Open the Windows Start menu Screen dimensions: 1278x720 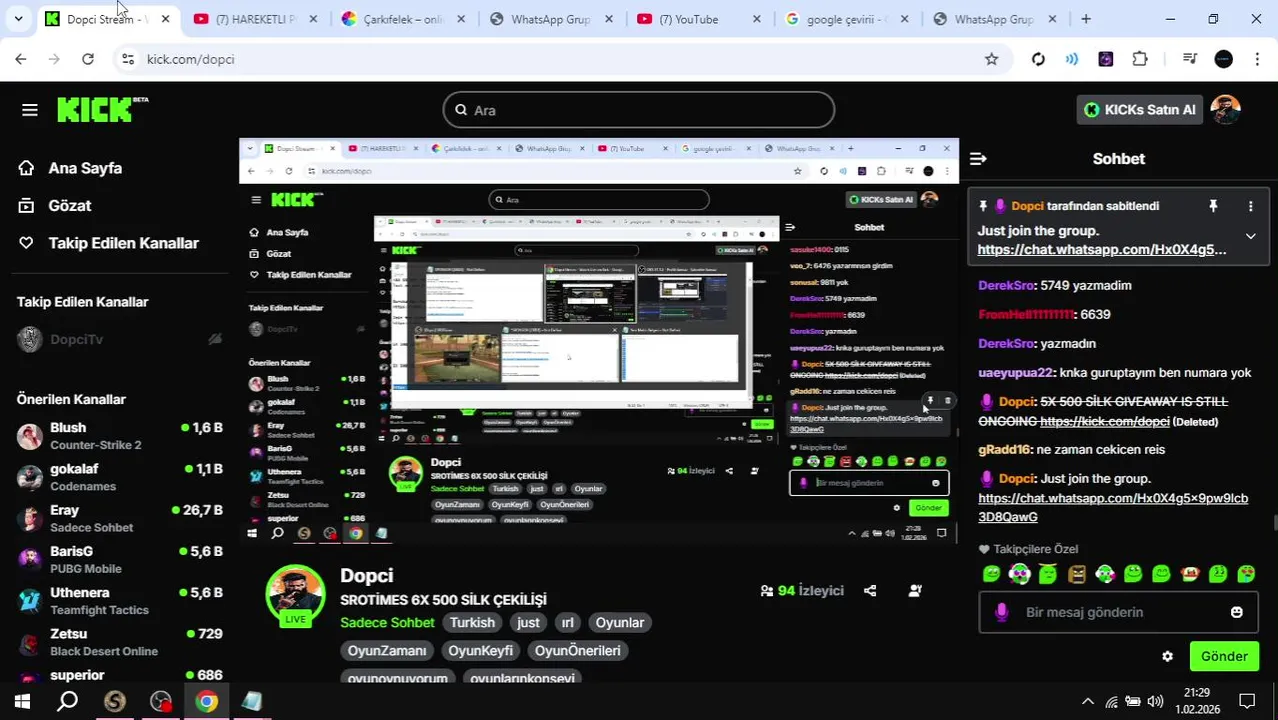pyautogui.click(x=22, y=702)
